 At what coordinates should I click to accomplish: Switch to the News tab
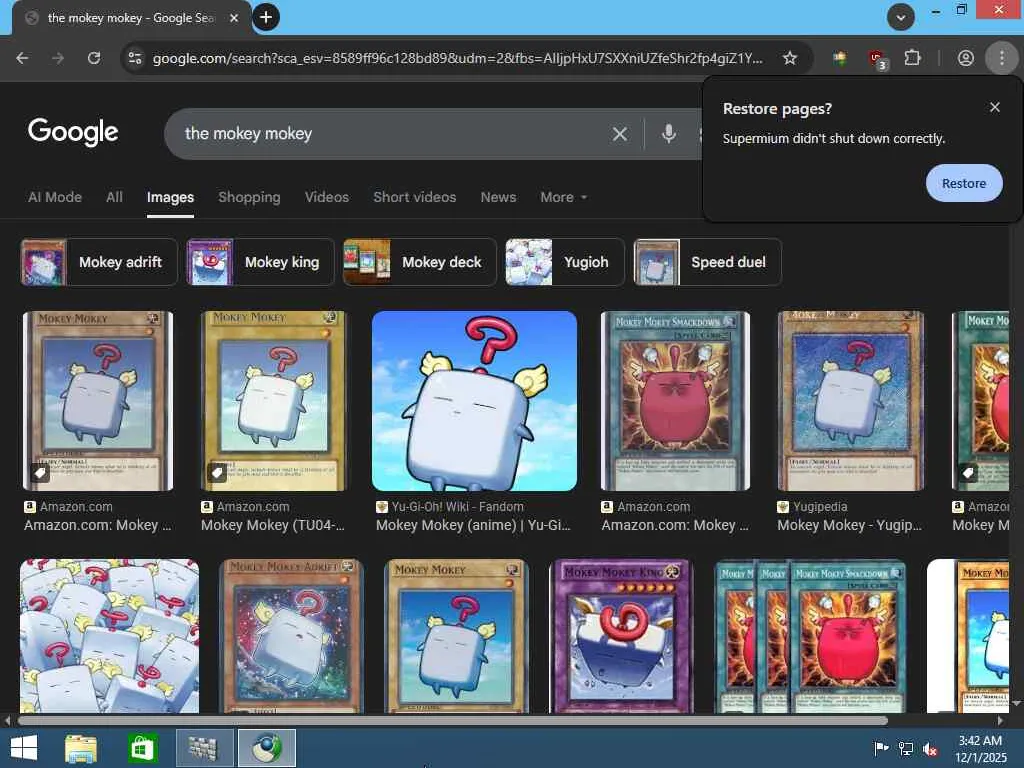[x=498, y=197]
